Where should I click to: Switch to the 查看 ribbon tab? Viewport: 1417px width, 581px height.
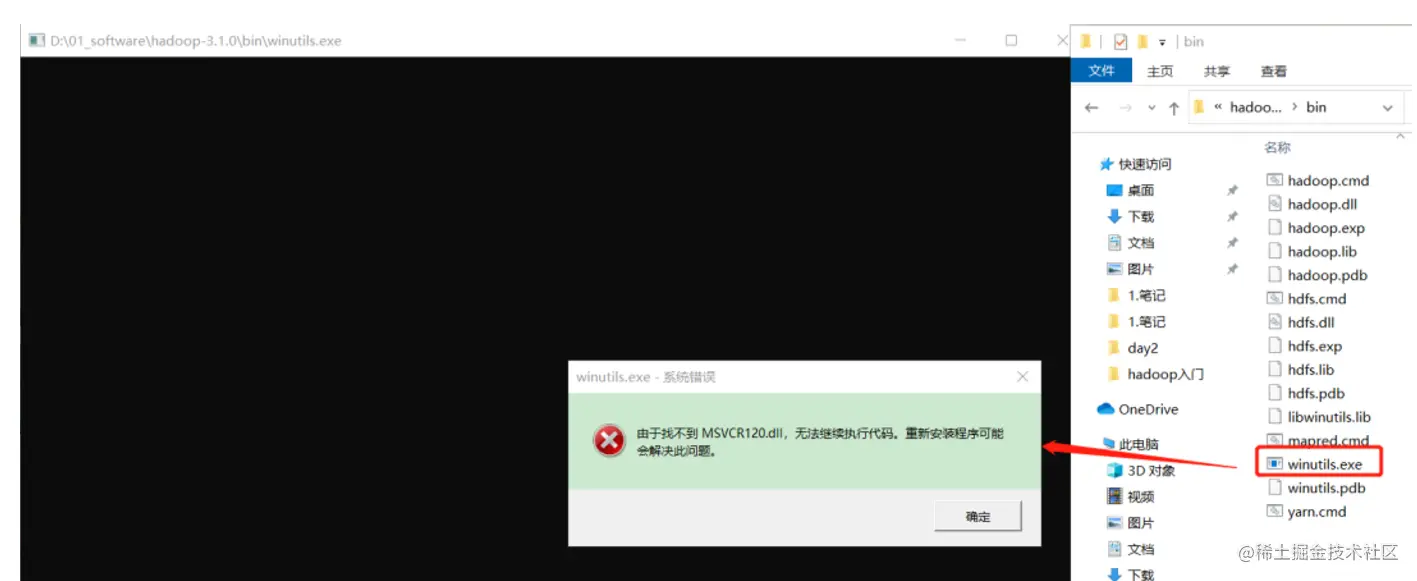(x=1274, y=71)
